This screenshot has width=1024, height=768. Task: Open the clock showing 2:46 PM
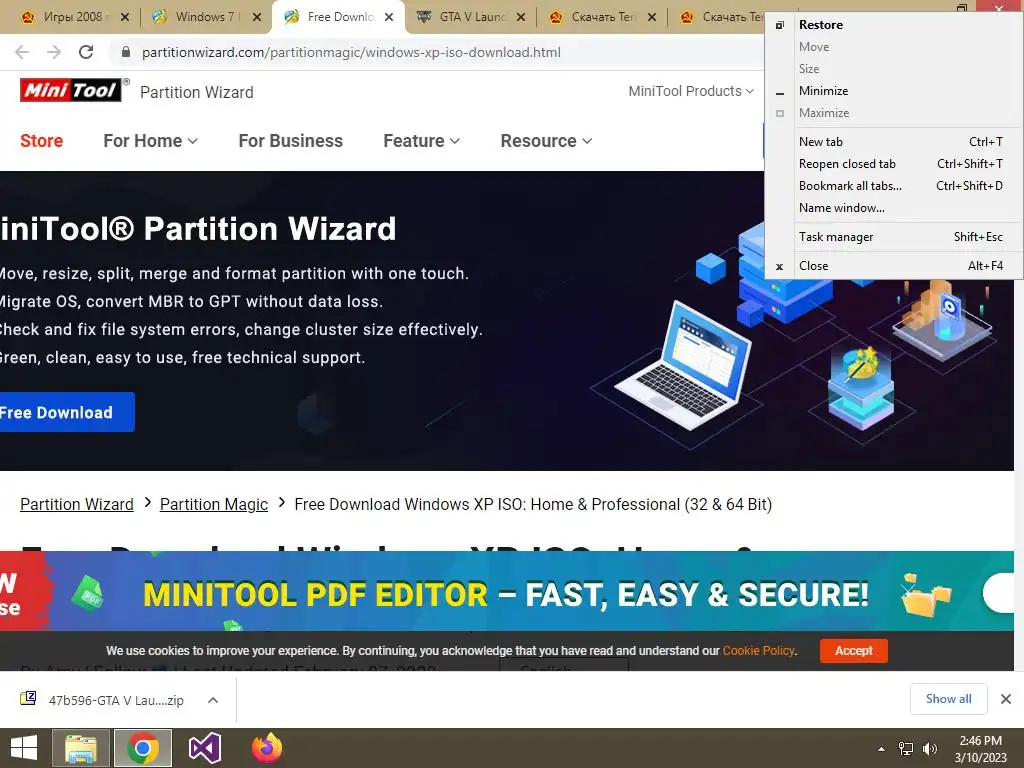[x=981, y=749]
